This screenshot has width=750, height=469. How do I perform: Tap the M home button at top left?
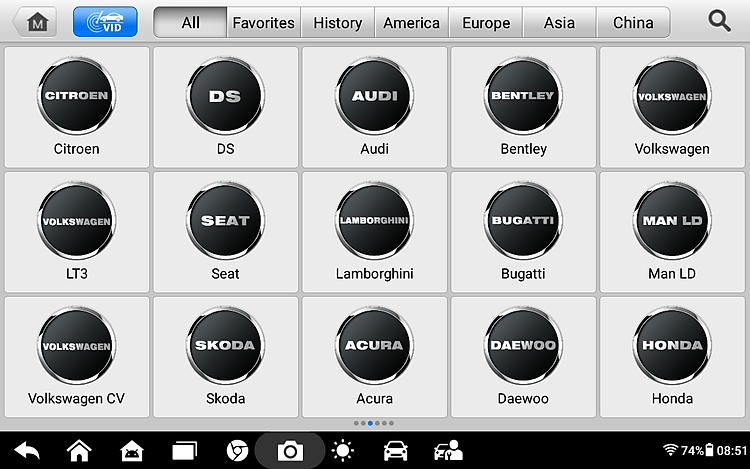click(35, 22)
